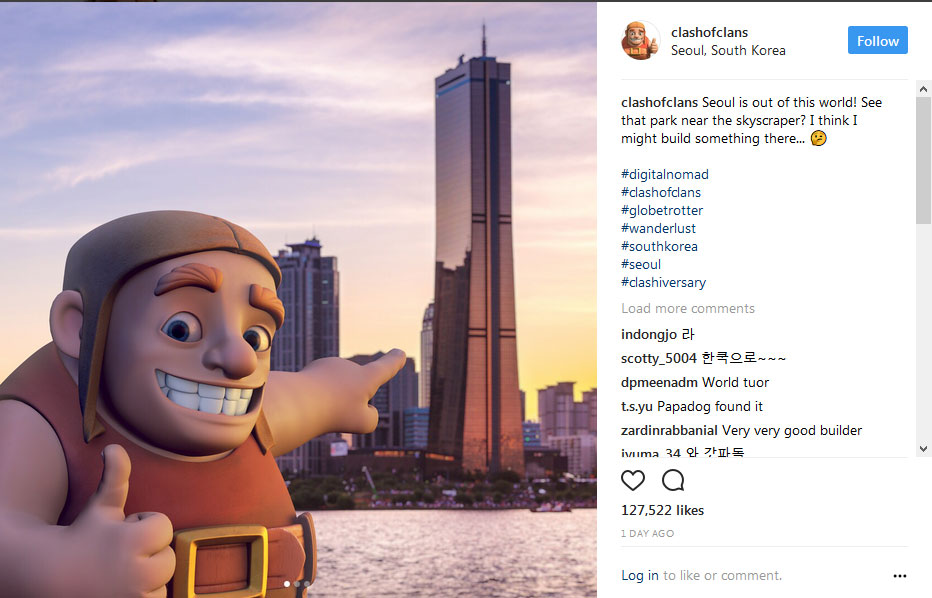This screenshot has width=932, height=598.
Task: Open commenter scotty_5004's profile
Action: click(659, 358)
